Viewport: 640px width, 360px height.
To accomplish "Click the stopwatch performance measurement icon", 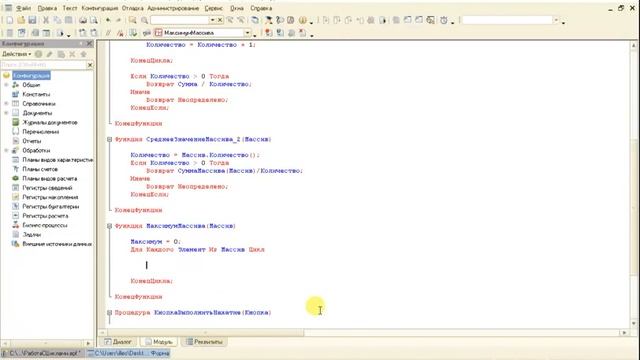I will pyautogui.click(x=444, y=20).
